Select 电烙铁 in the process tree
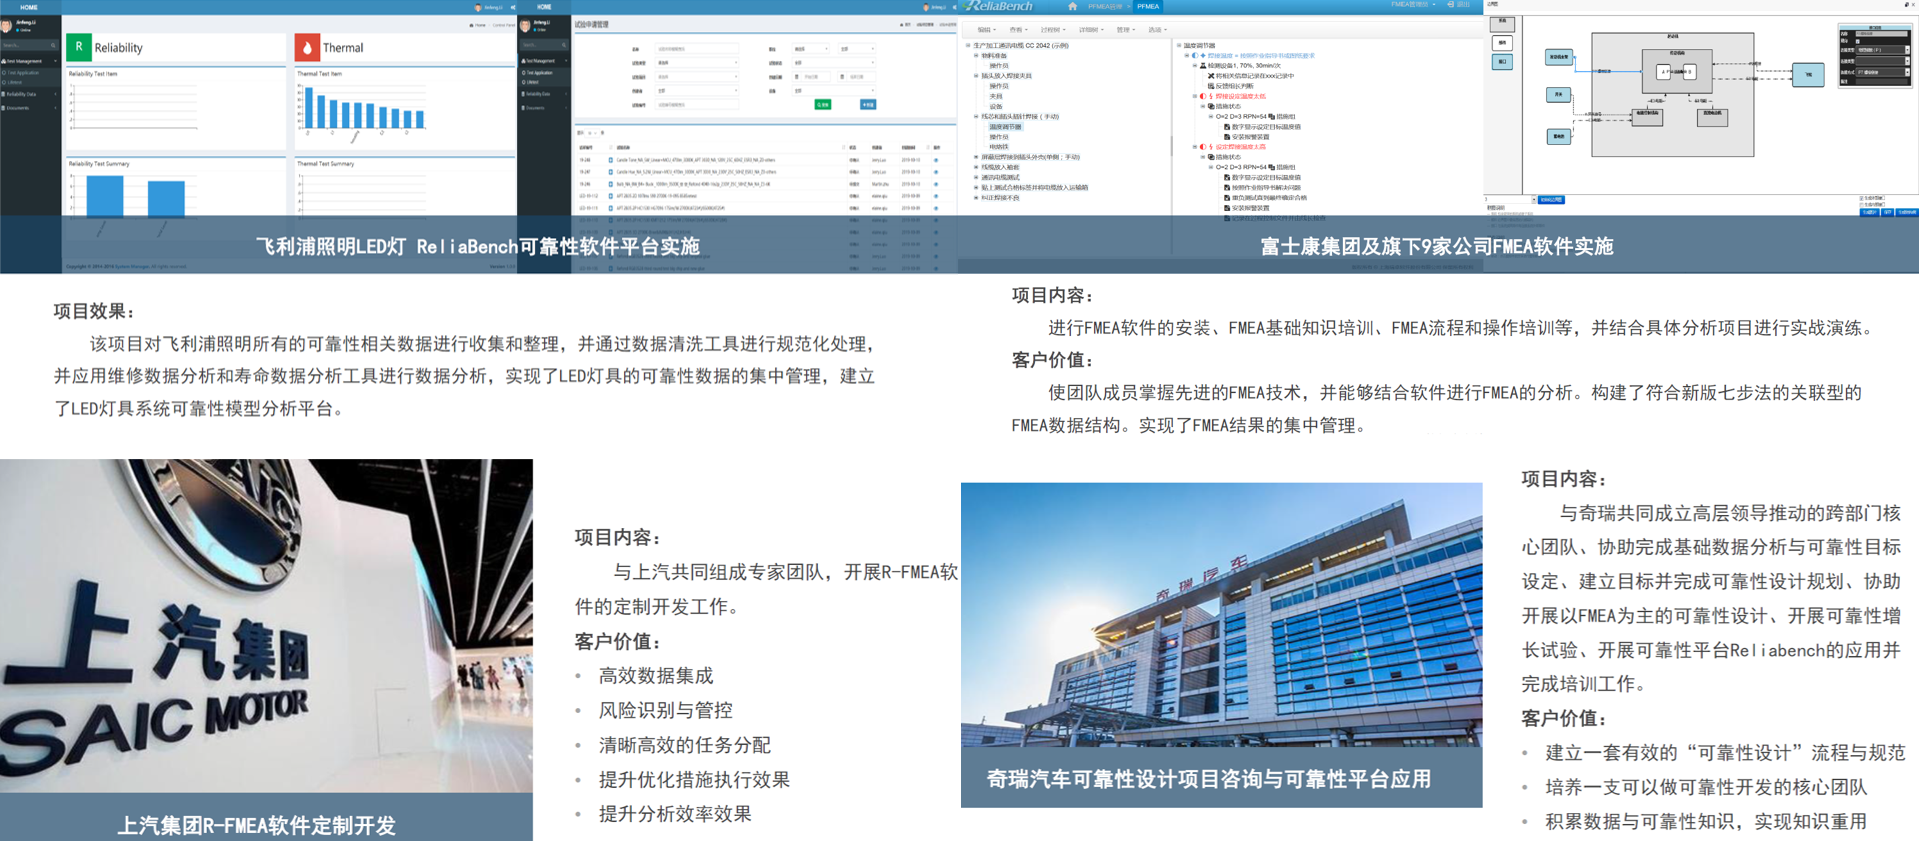 click(998, 147)
